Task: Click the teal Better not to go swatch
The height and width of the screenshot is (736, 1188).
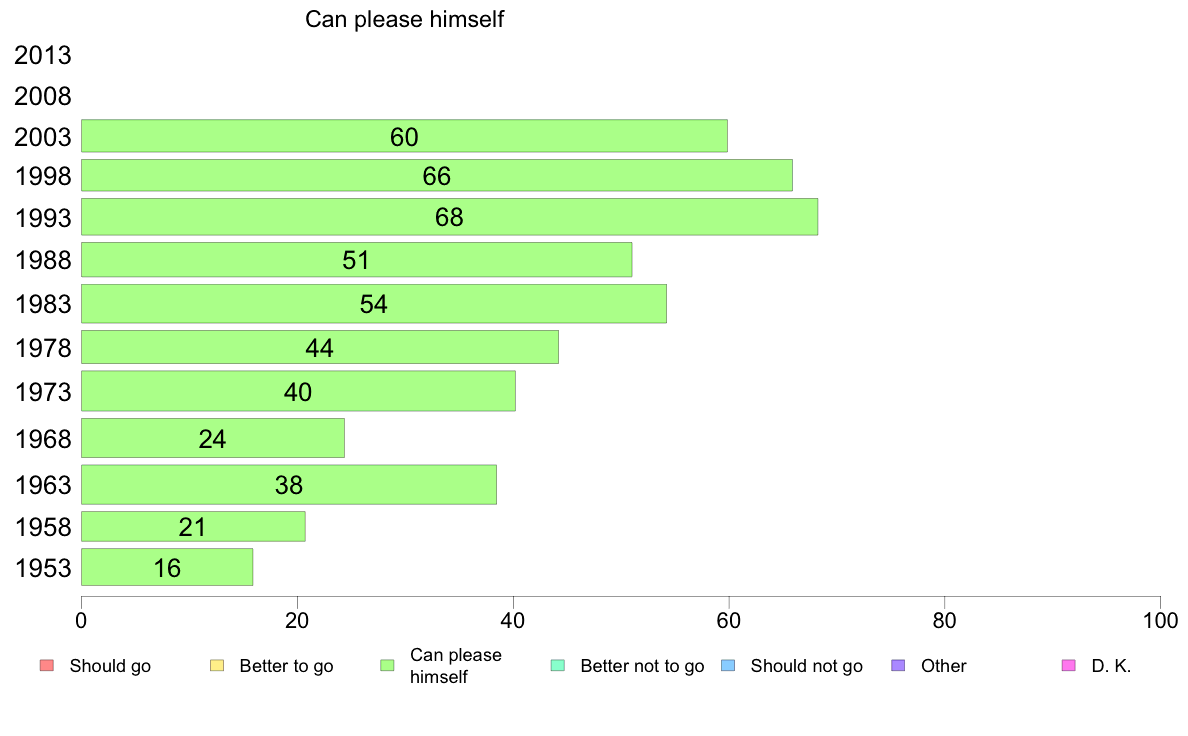Action: click(x=558, y=666)
